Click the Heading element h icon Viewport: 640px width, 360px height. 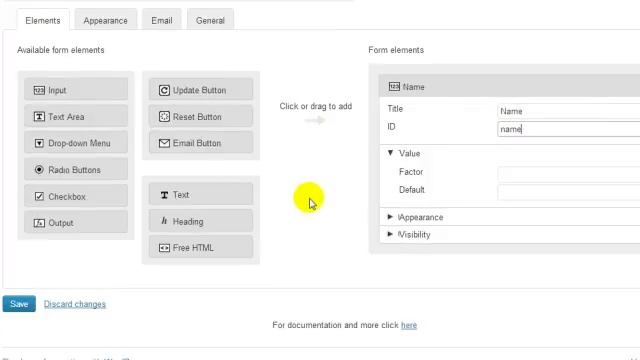point(164,221)
